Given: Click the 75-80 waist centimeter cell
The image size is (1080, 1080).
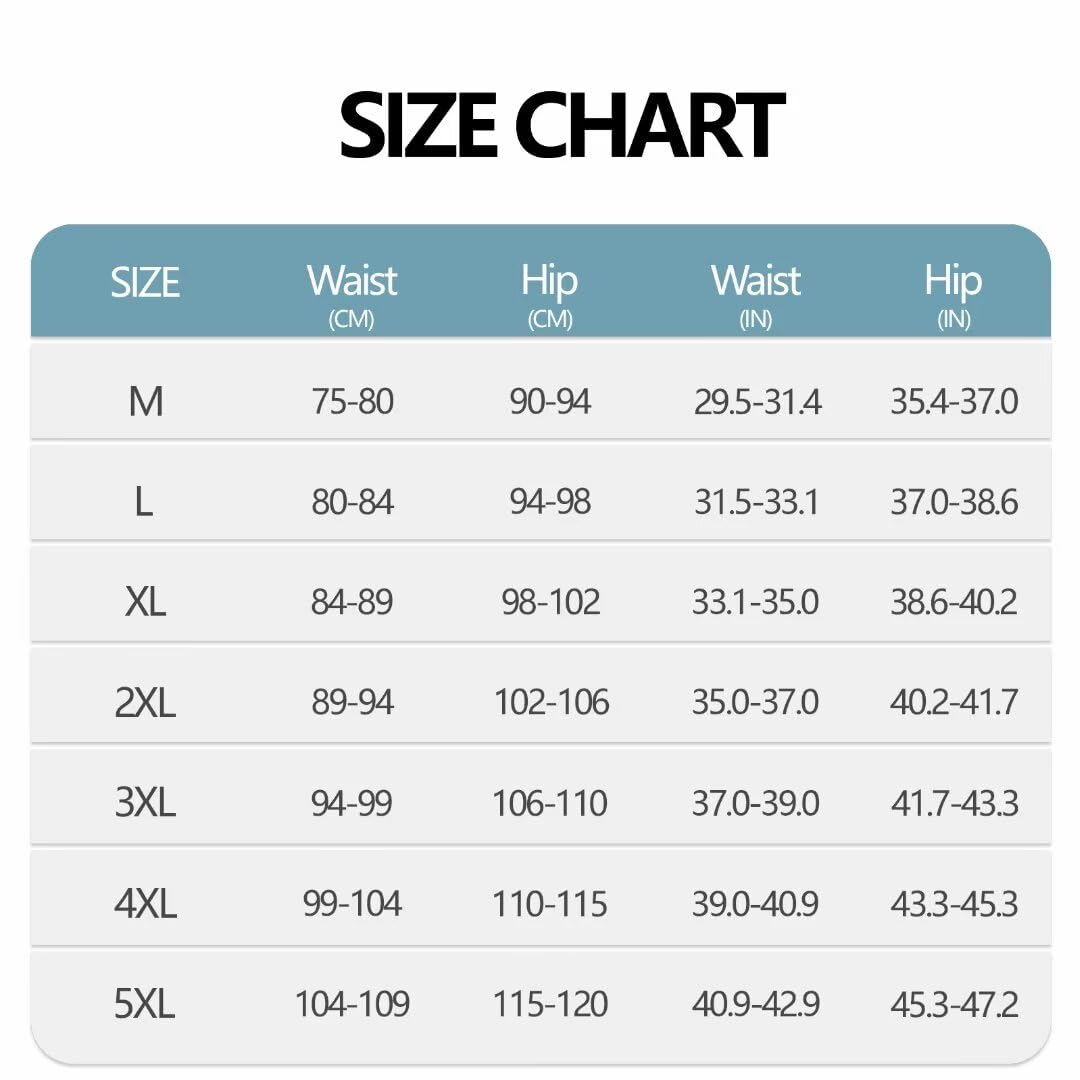Looking at the screenshot, I should 352,401.
